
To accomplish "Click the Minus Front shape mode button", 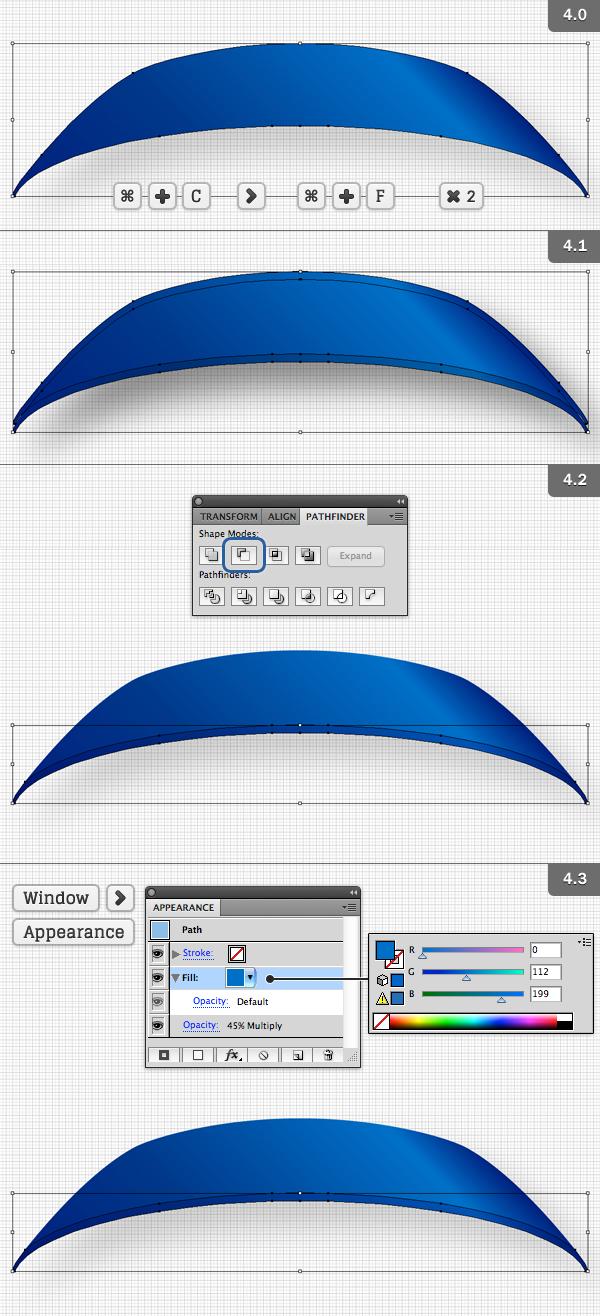I will [x=244, y=555].
